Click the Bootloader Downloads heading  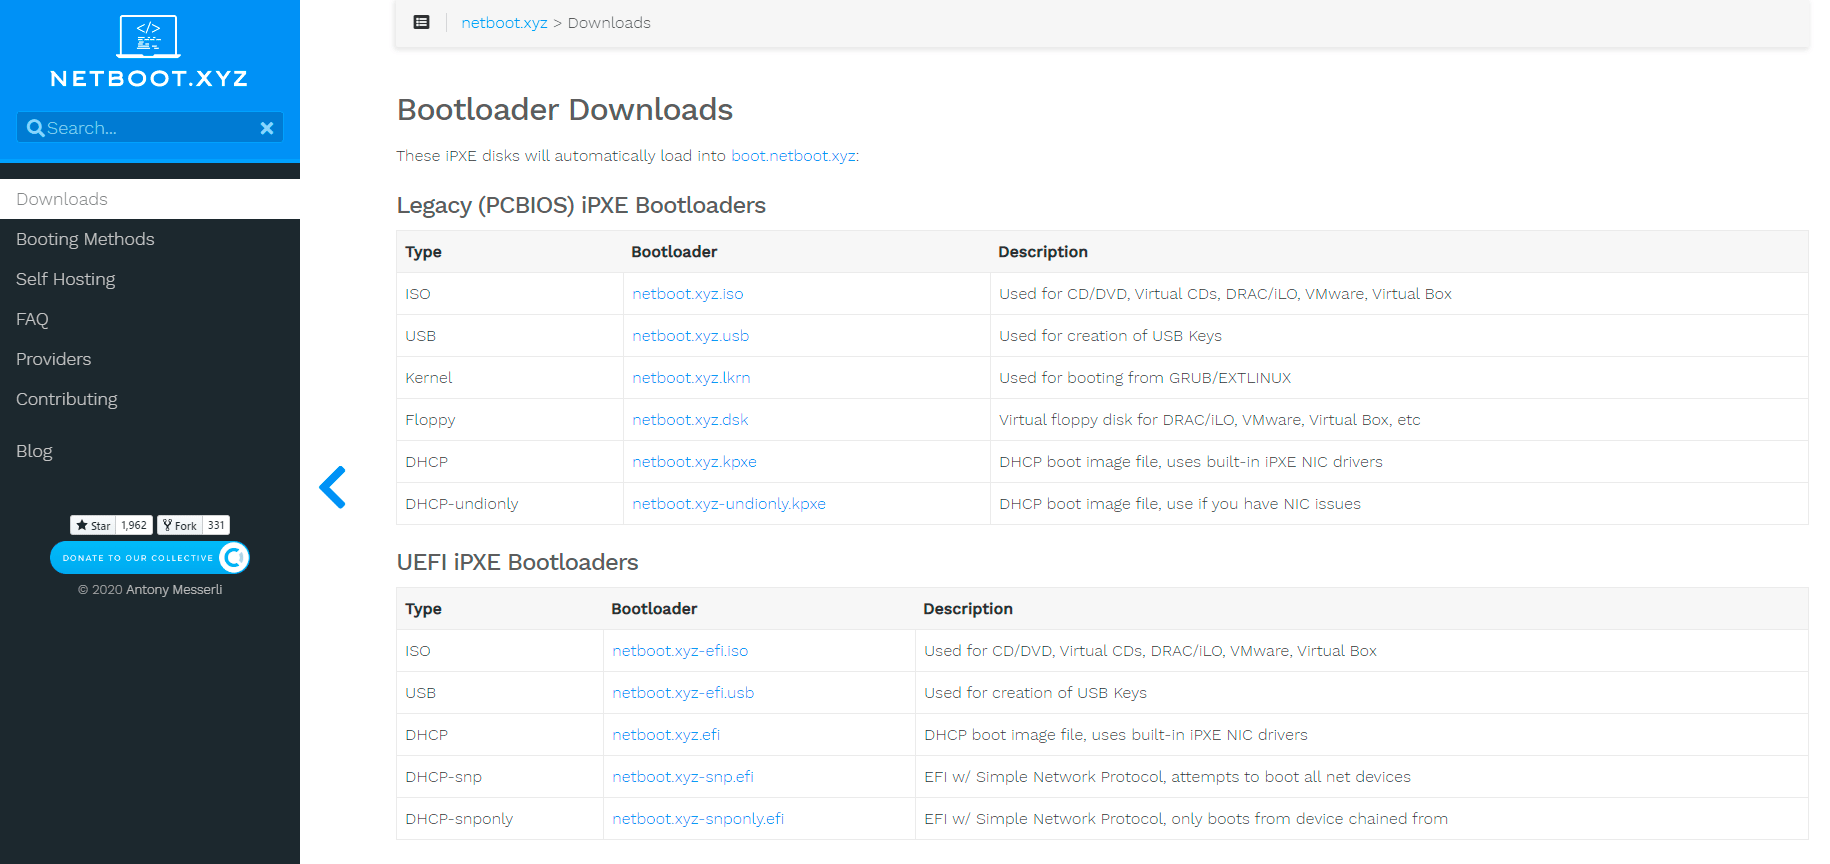[x=565, y=109]
